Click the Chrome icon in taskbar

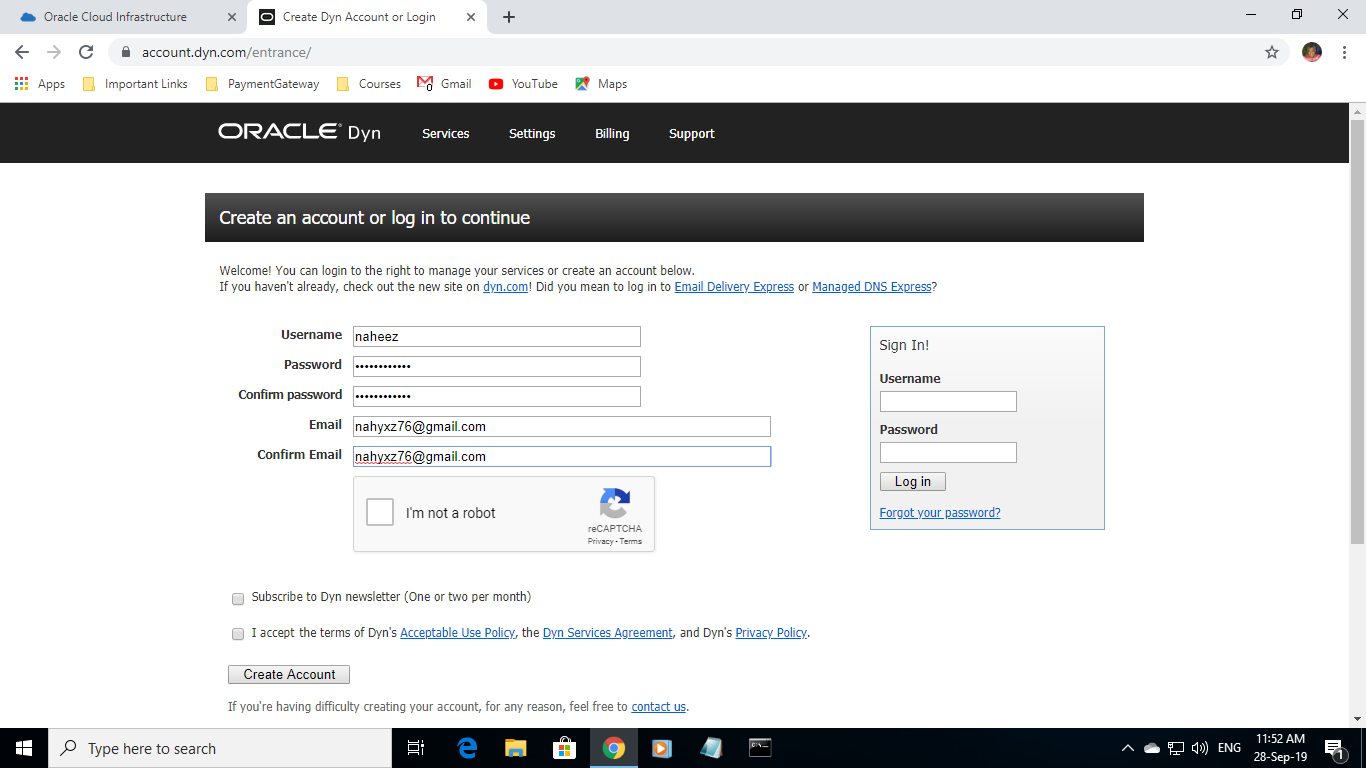point(613,748)
